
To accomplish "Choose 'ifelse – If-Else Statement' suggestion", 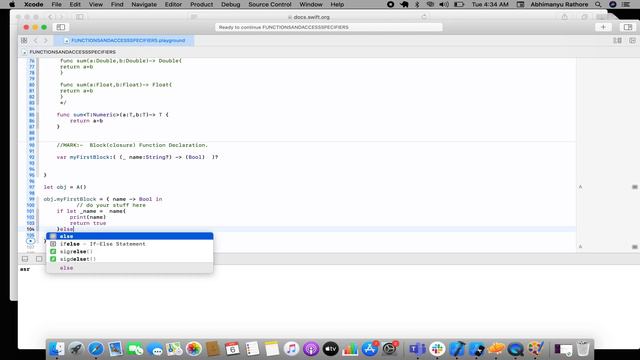I will 130,244.
